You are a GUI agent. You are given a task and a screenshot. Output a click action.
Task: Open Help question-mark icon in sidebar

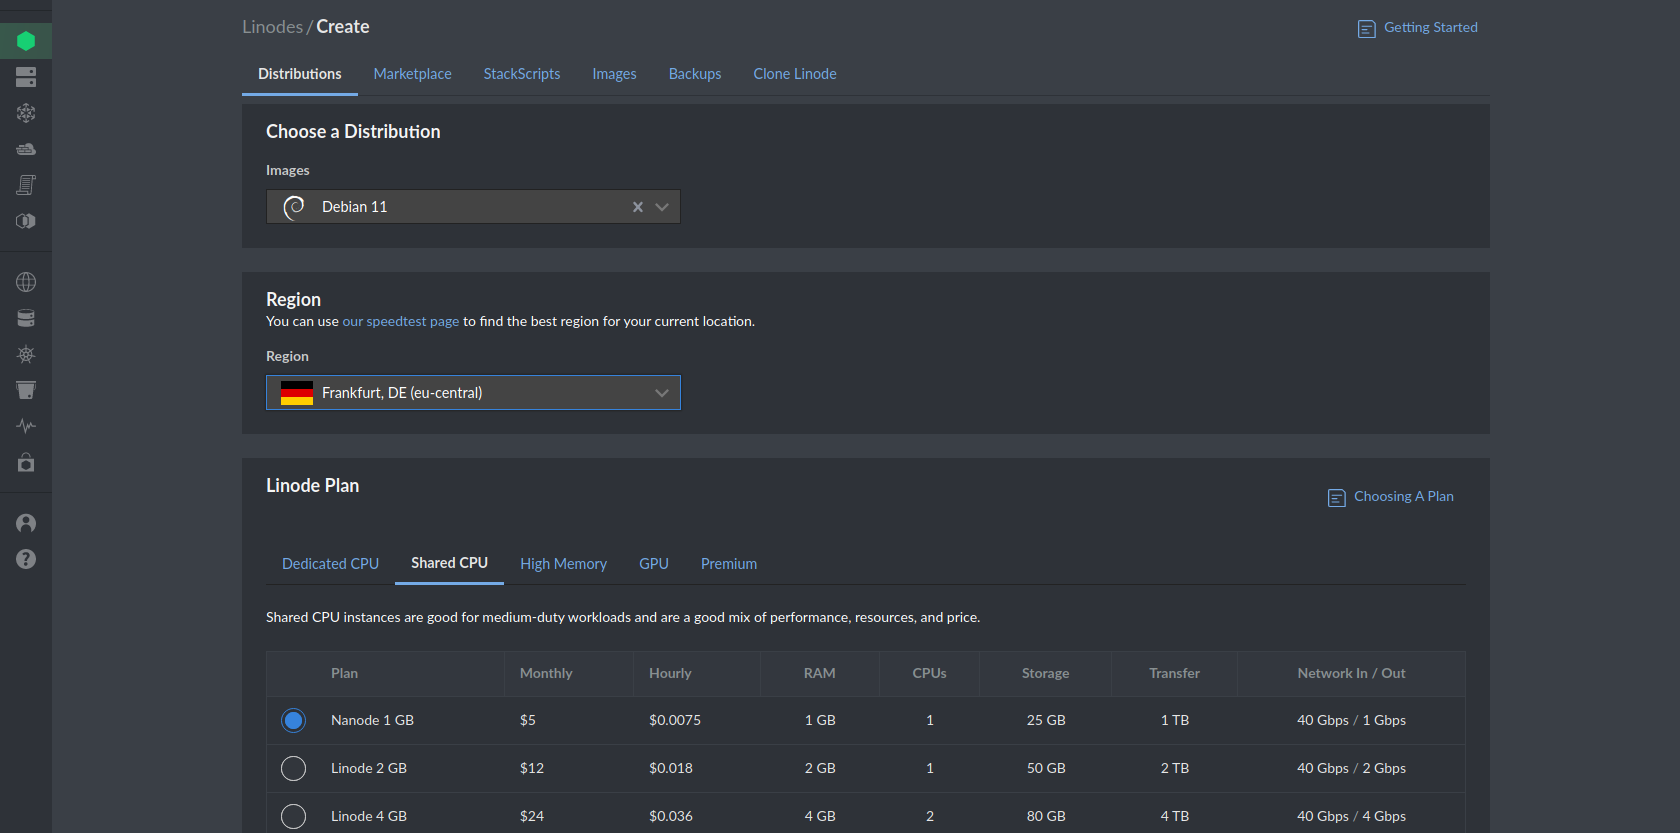point(26,559)
